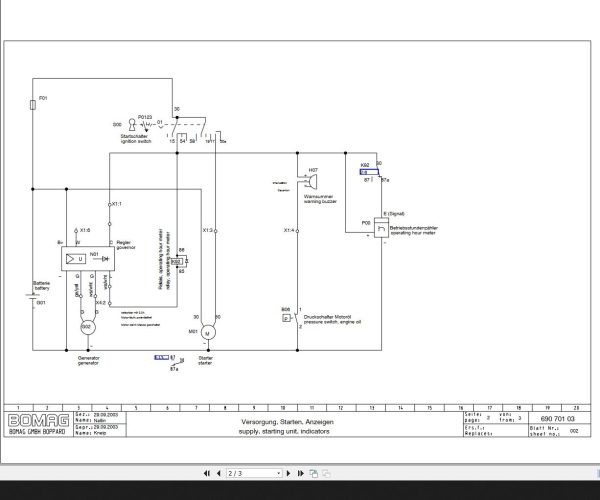
Task: Click the X1:1 connector label
Action: pyautogui.click(x=117, y=204)
